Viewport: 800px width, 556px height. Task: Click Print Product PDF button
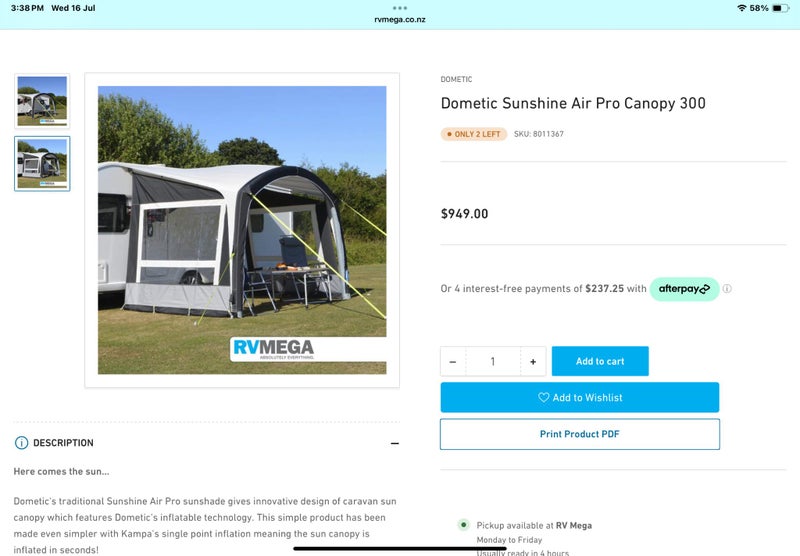pos(580,434)
